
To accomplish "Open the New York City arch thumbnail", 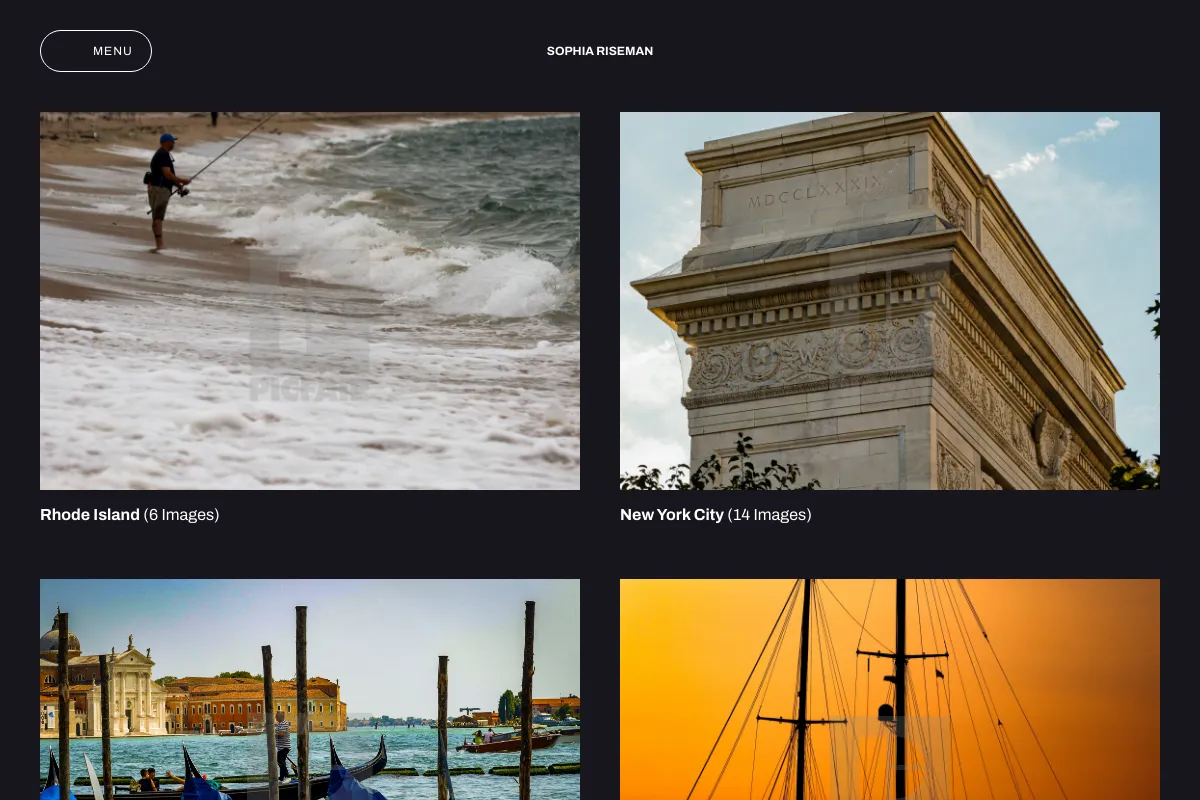I will click(890, 301).
